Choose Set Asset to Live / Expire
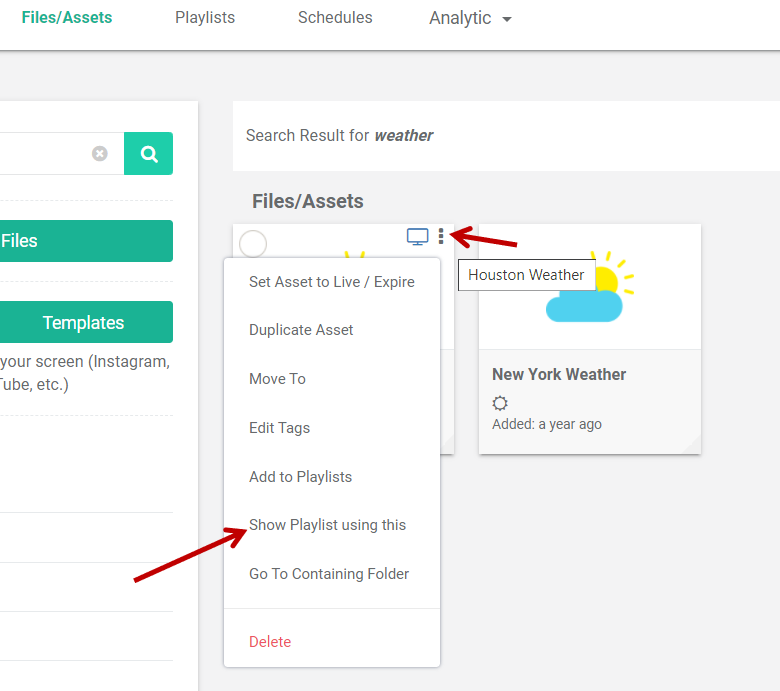The image size is (780, 691). pos(331,282)
